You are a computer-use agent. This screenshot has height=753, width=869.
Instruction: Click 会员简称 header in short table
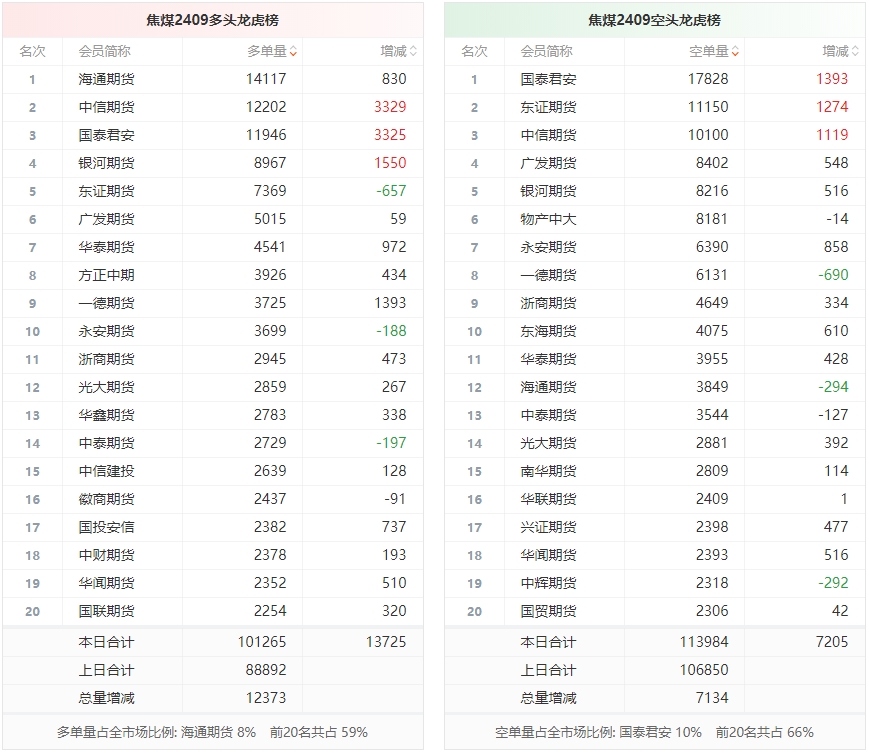tap(546, 52)
